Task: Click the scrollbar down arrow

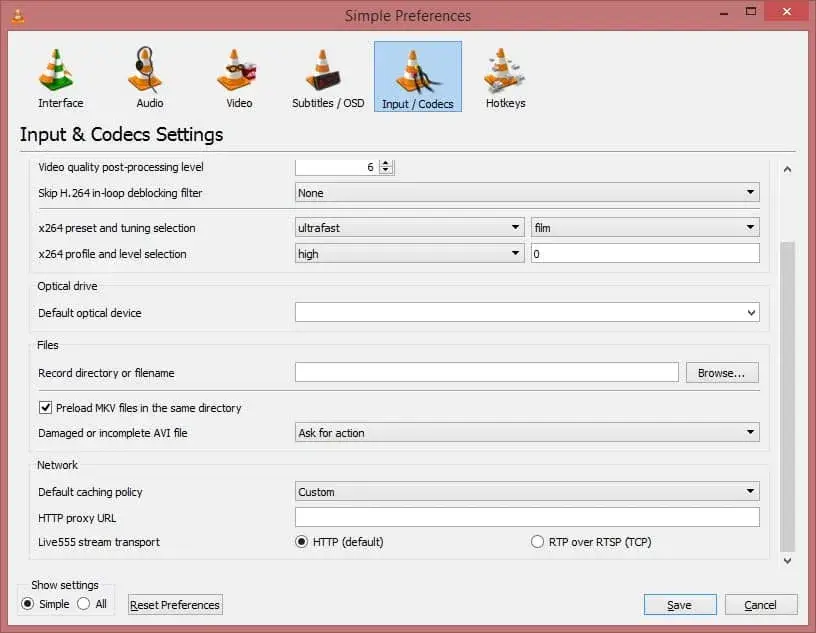Action: [x=787, y=561]
